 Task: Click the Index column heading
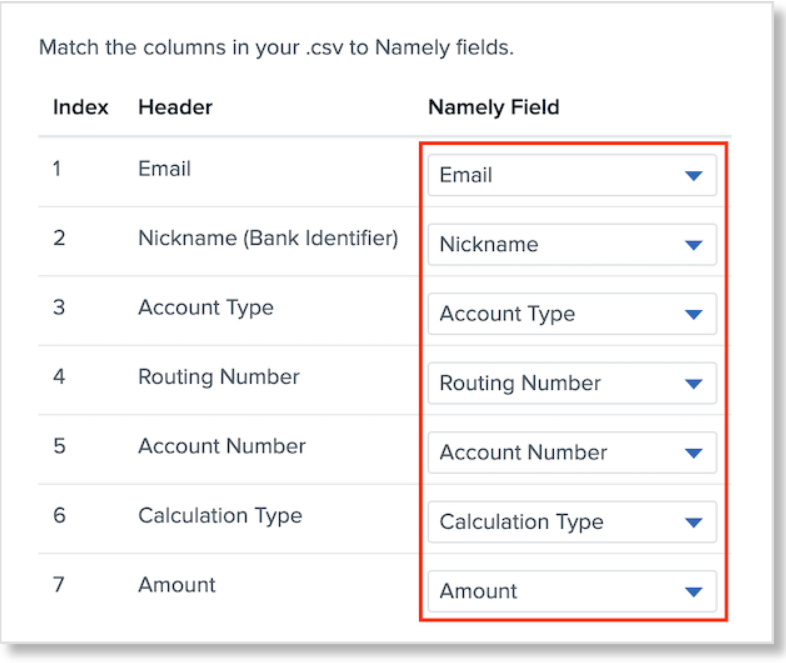click(x=80, y=107)
